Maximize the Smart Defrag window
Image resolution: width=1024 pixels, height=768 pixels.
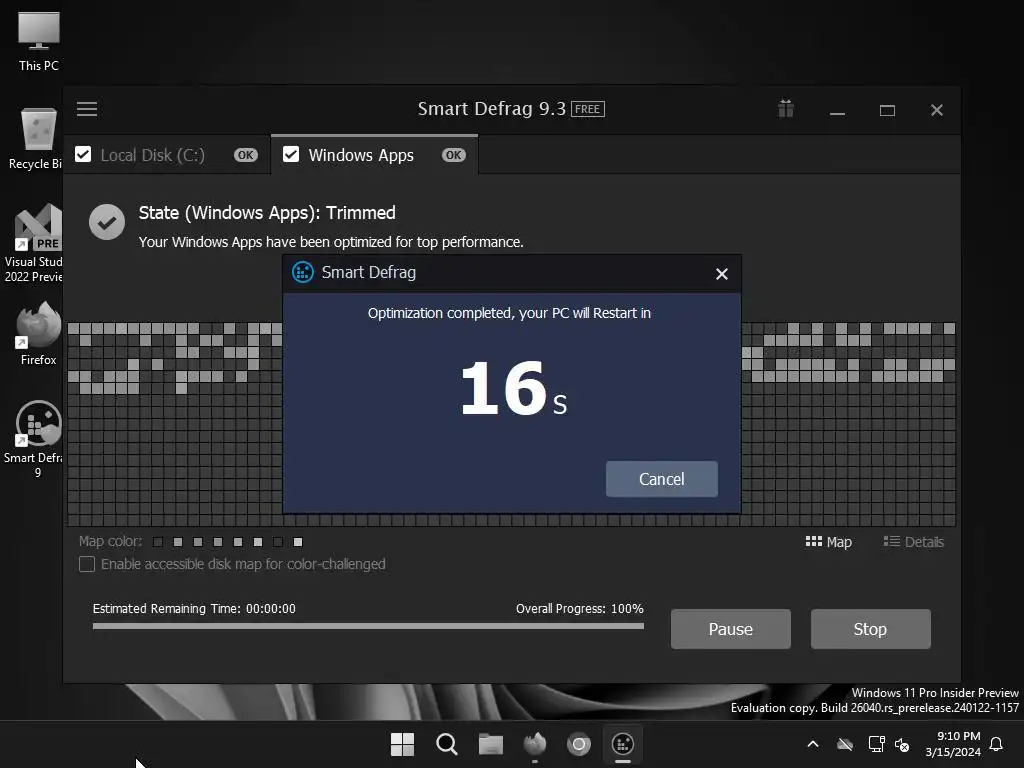[x=887, y=110]
